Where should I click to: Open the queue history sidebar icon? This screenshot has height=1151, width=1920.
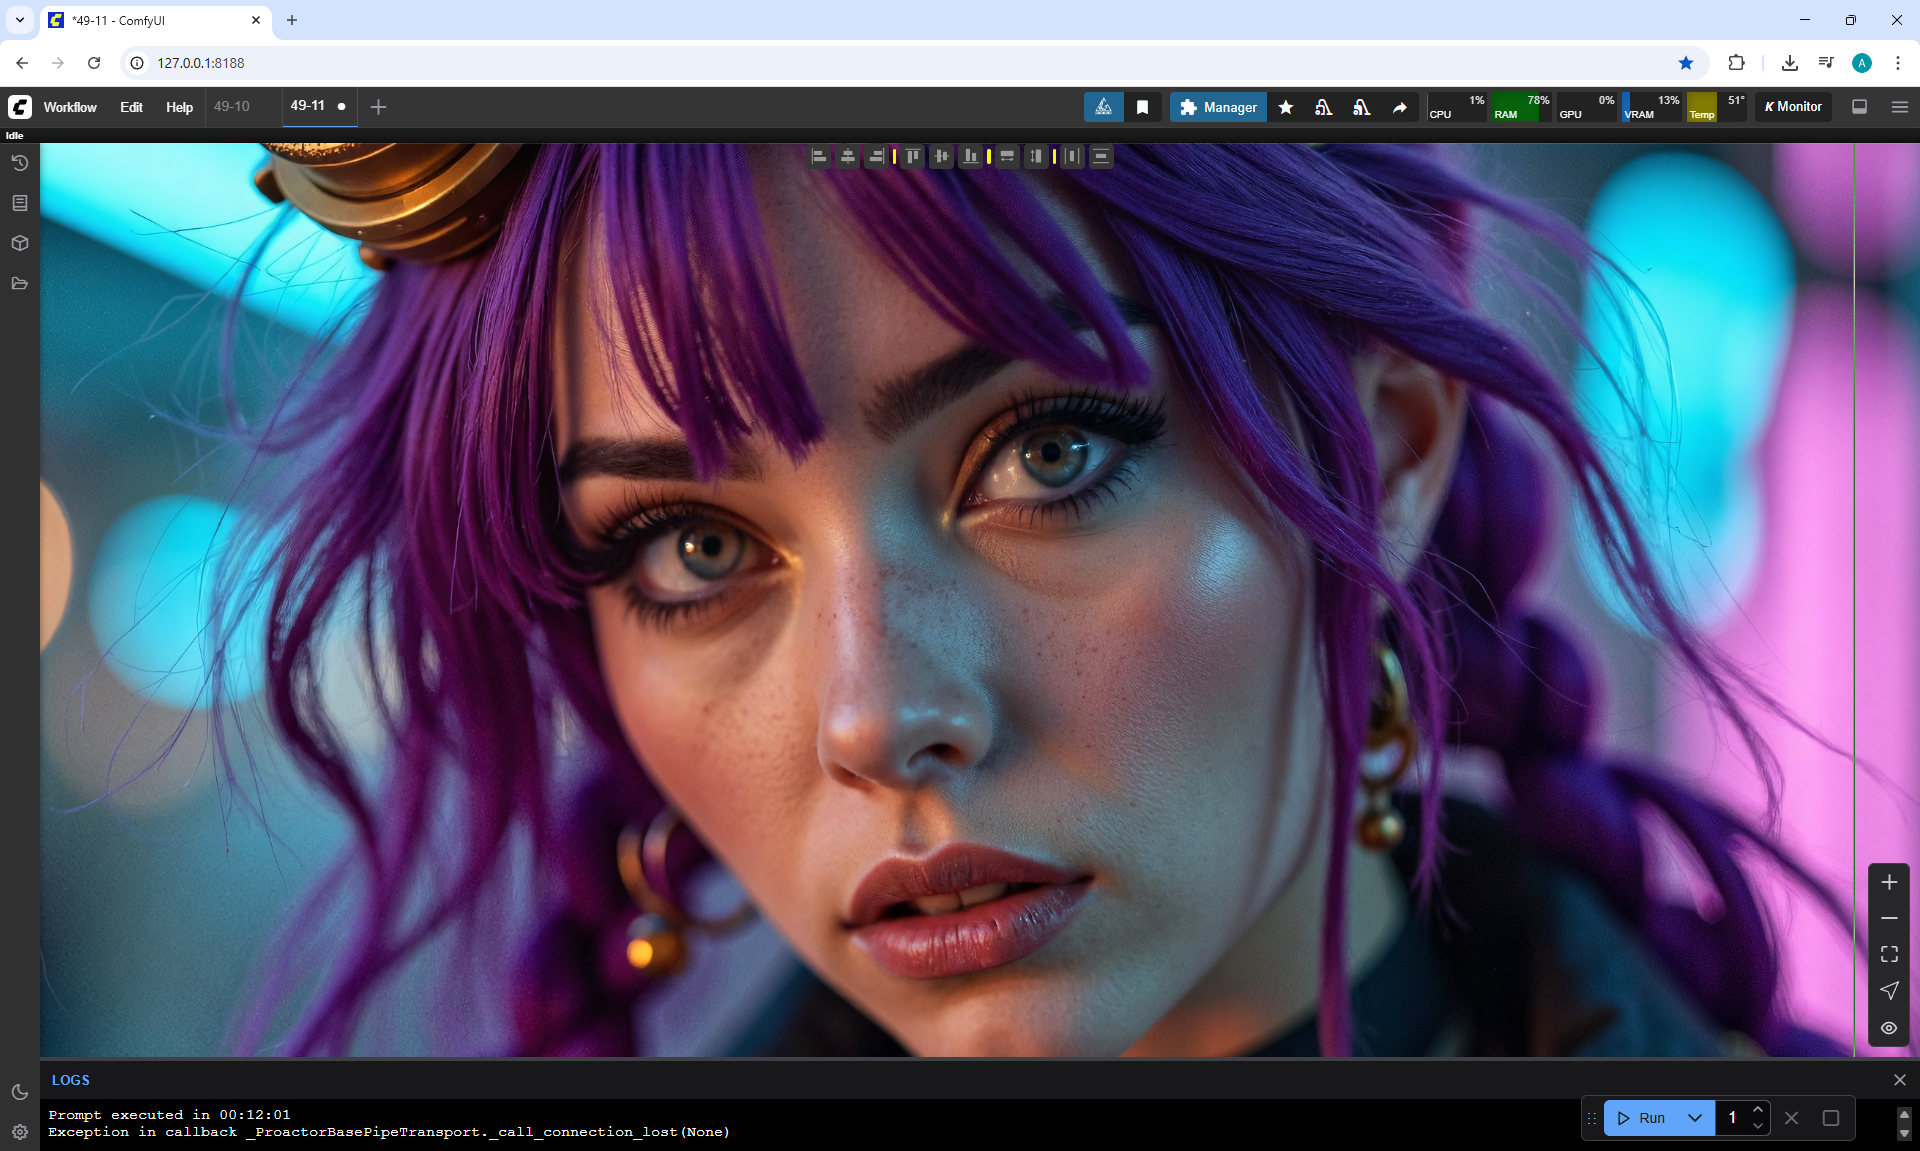(19, 163)
